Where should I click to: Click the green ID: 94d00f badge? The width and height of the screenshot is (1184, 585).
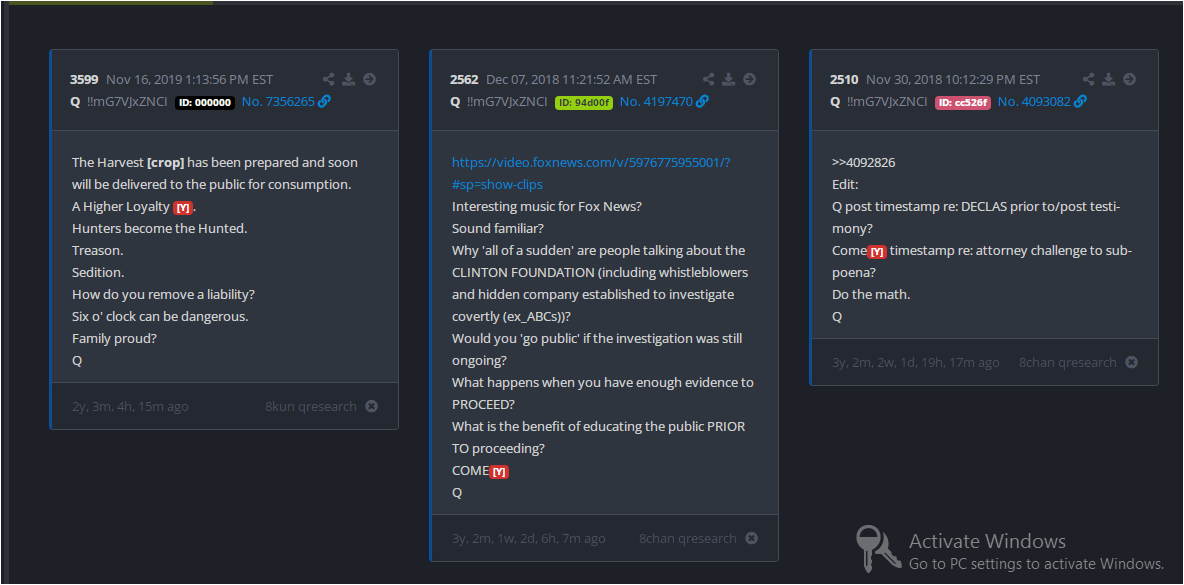coord(584,103)
